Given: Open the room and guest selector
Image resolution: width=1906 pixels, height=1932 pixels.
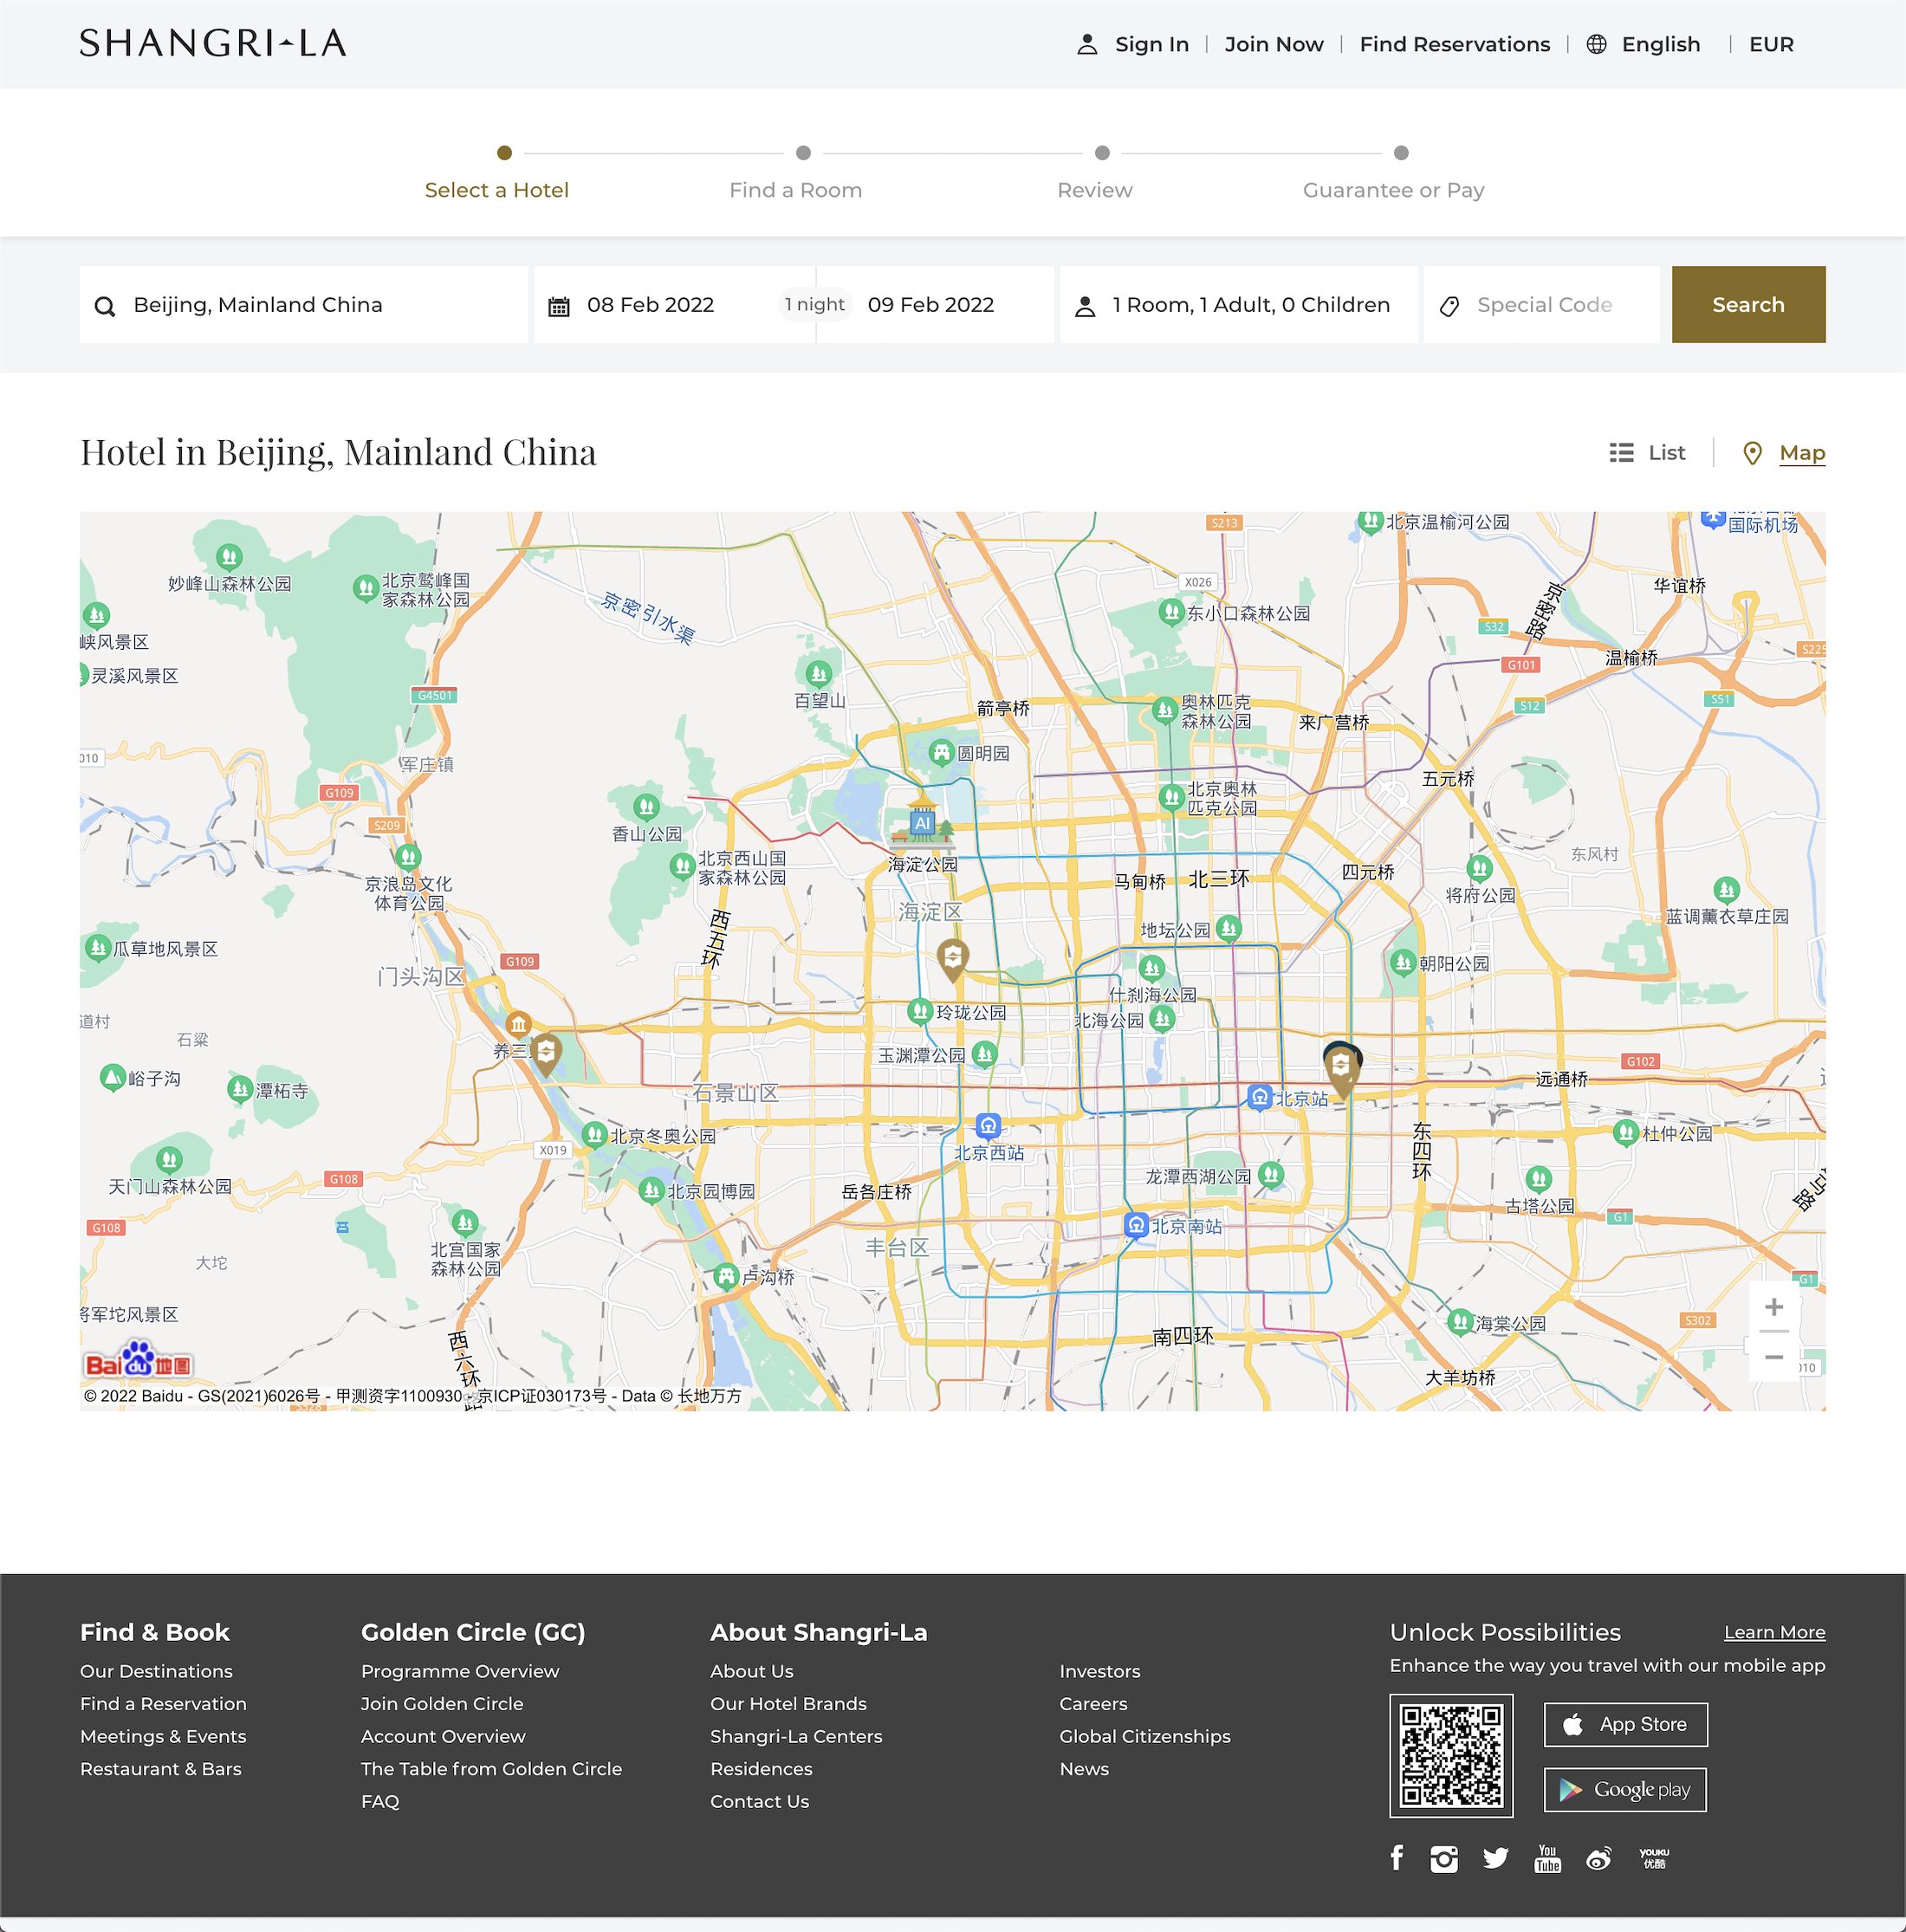Looking at the screenshot, I should 1238,305.
